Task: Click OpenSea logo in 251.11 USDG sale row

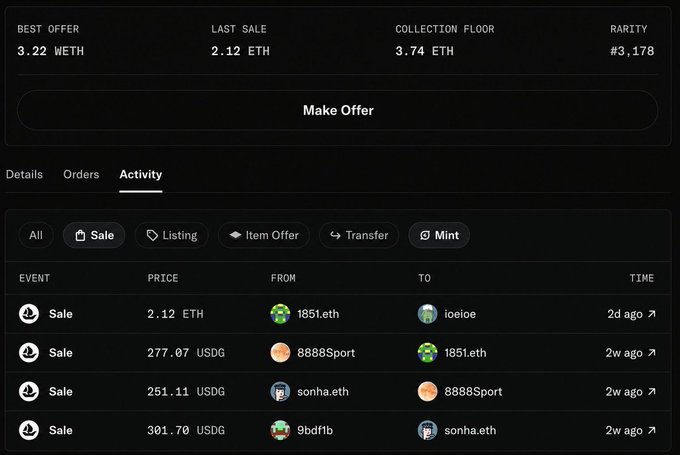Action: (x=29, y=391)
